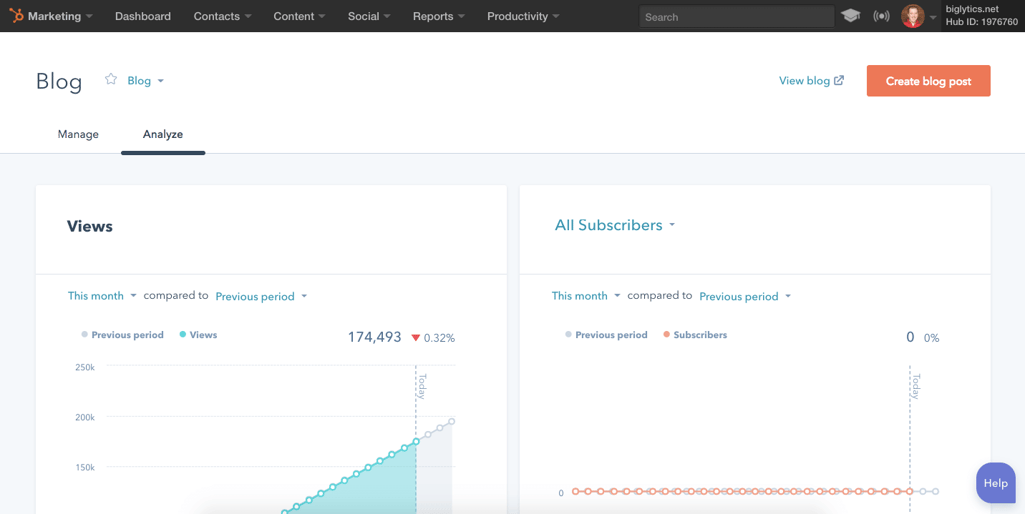Click the external link icon beside View blog
The image size is (1025, 514).
[839, 80]
